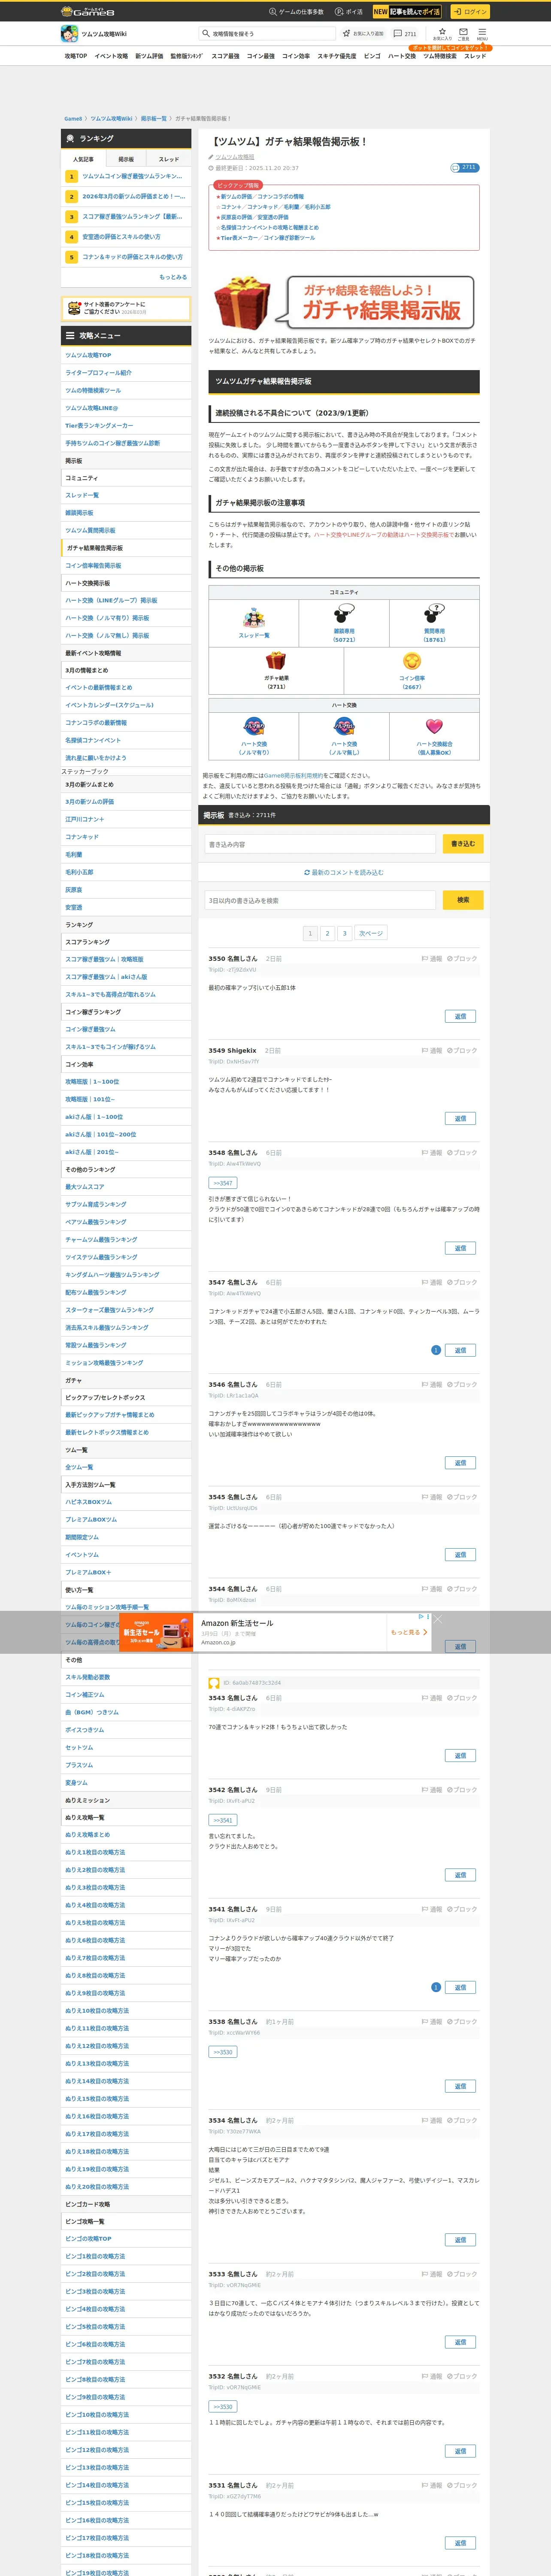This screenshot has height=2576, width=551.
Task: Click the ハート交換総合 pink heart icon
Action: (x=434, y=727)
